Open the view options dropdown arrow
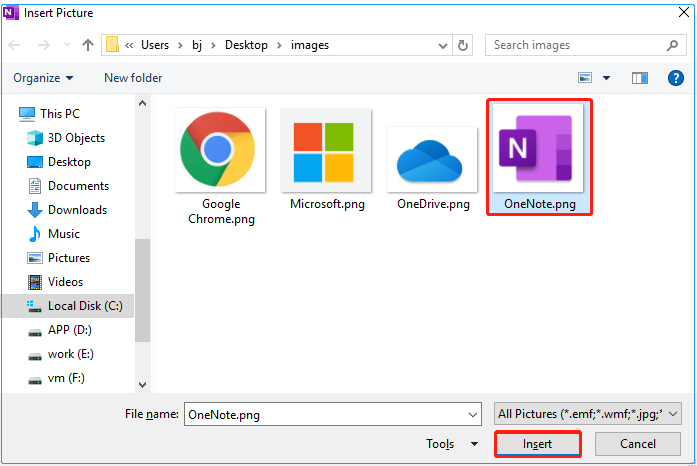 pyautogui.click(x=606, y=78)
